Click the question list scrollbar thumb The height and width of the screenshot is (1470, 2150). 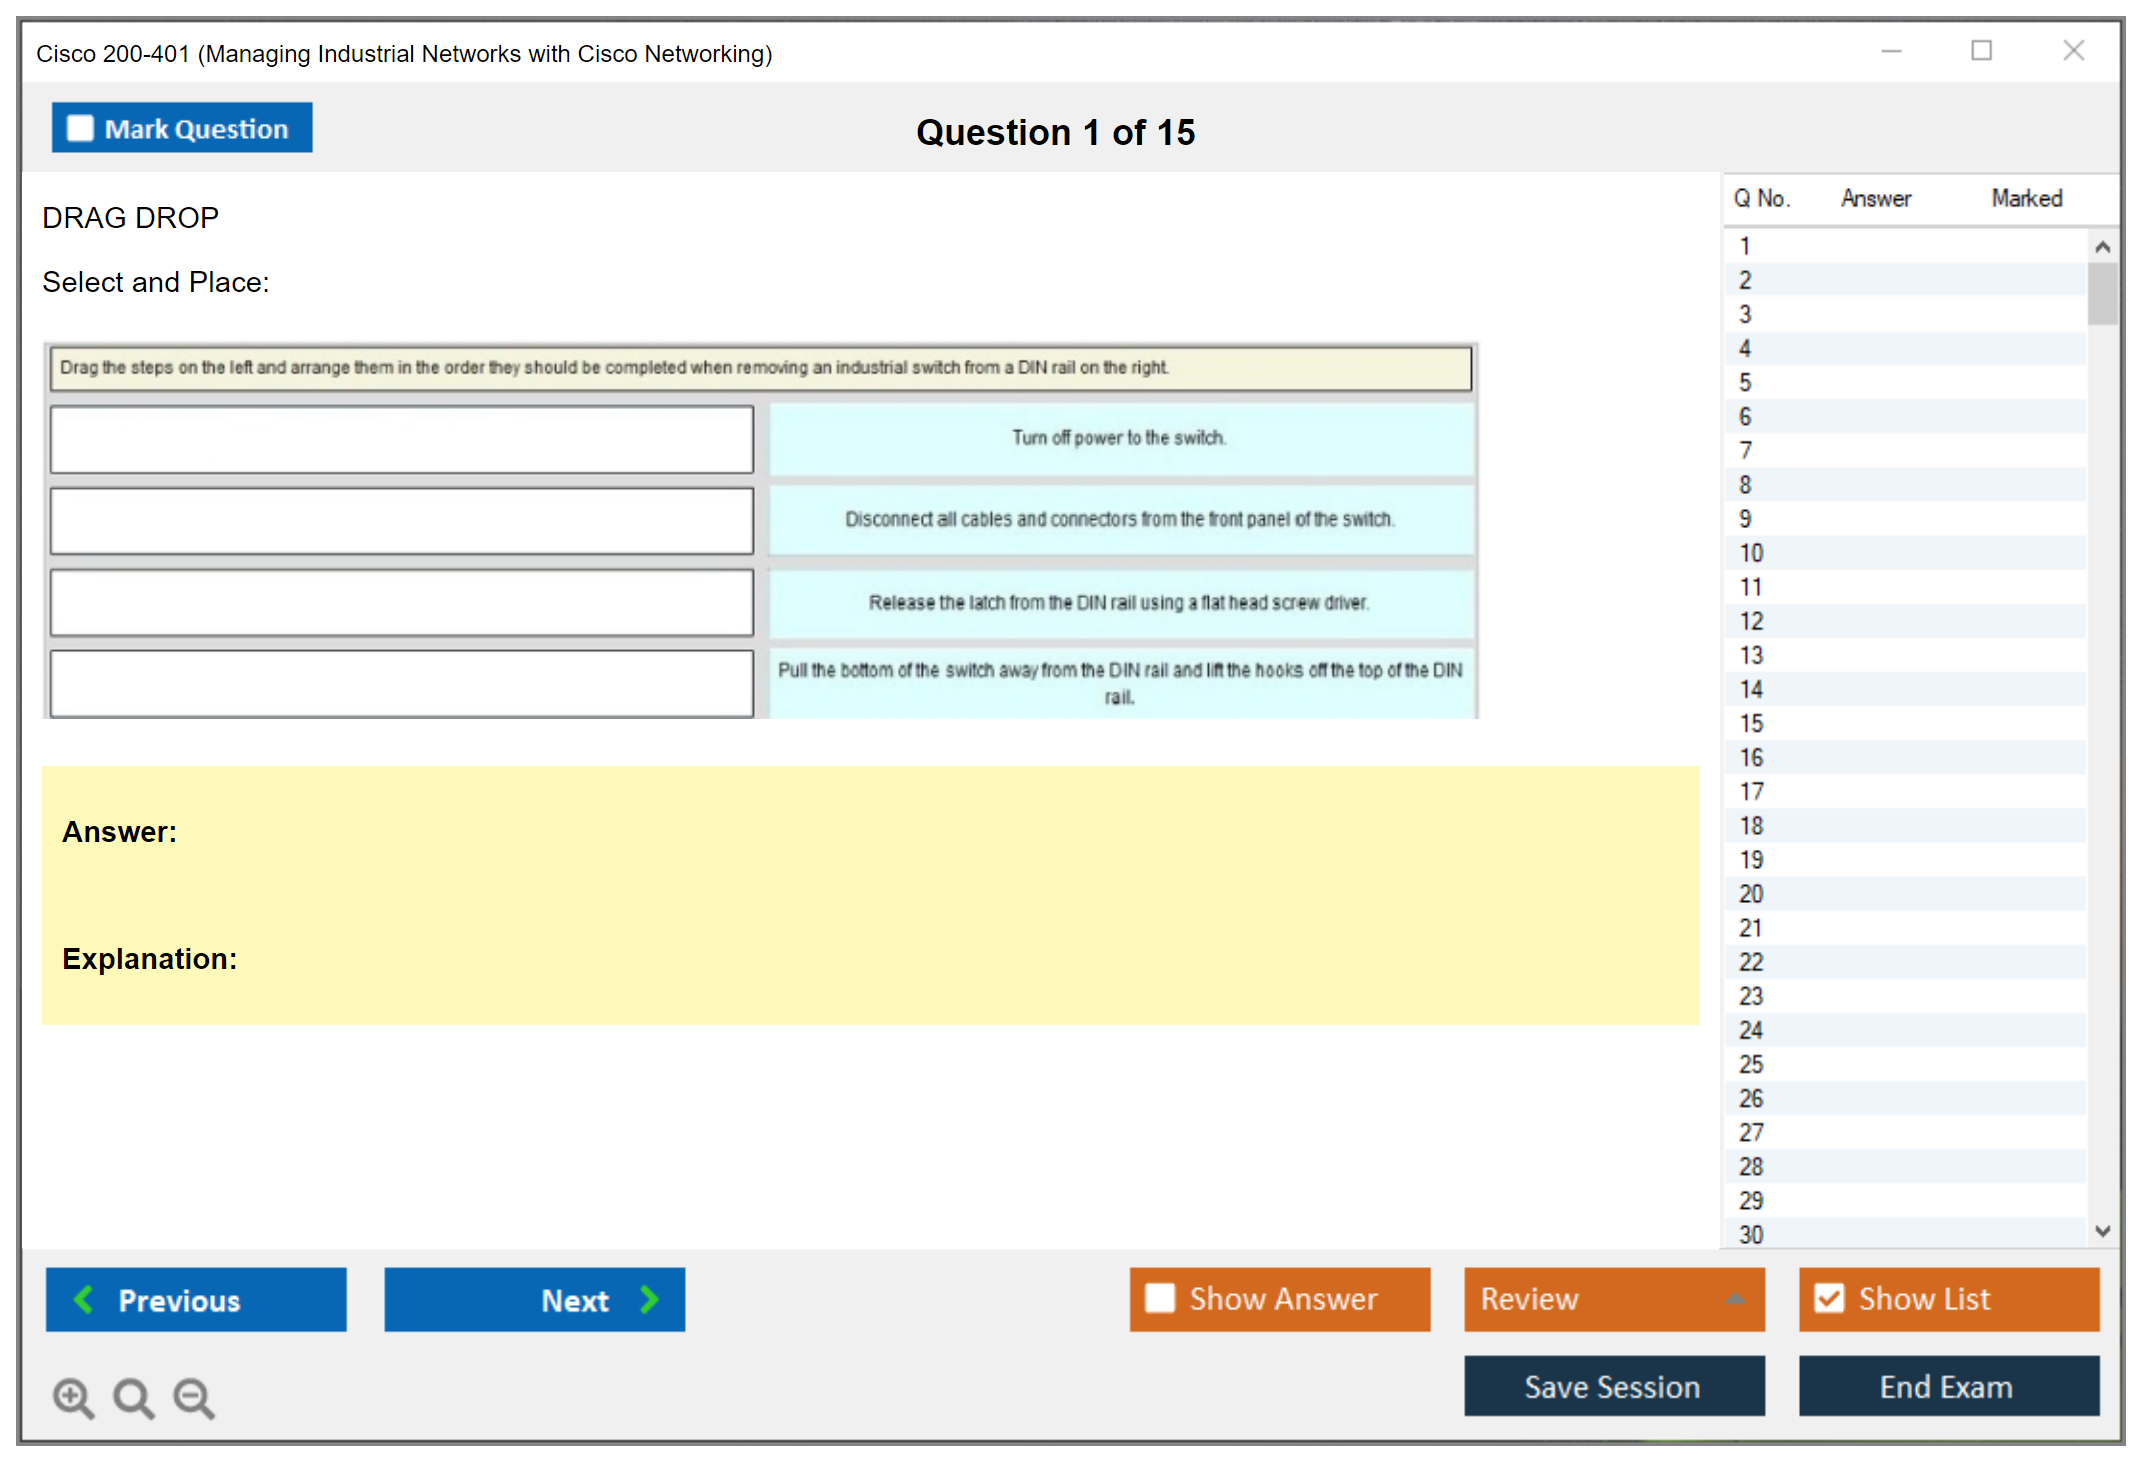(x=2102, y=293)
